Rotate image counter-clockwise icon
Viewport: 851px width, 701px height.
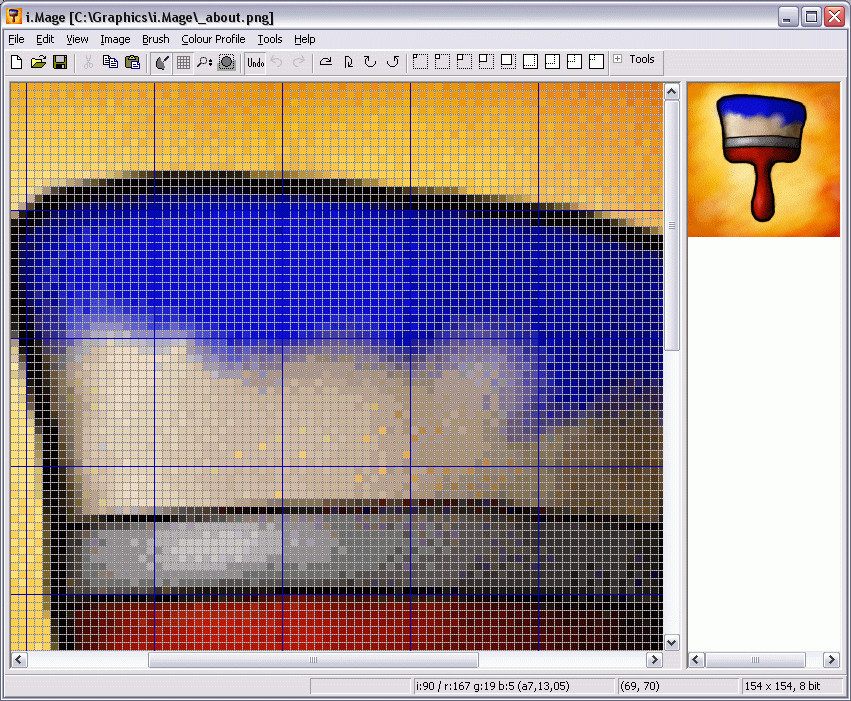click(x=392, y=62)
